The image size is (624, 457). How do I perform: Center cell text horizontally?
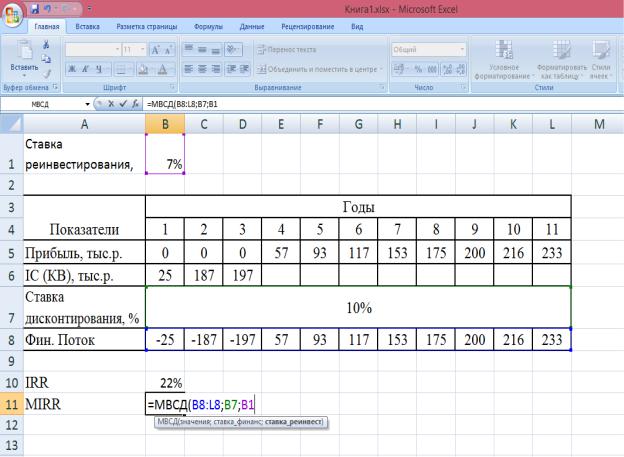click(x=202, y=69)
